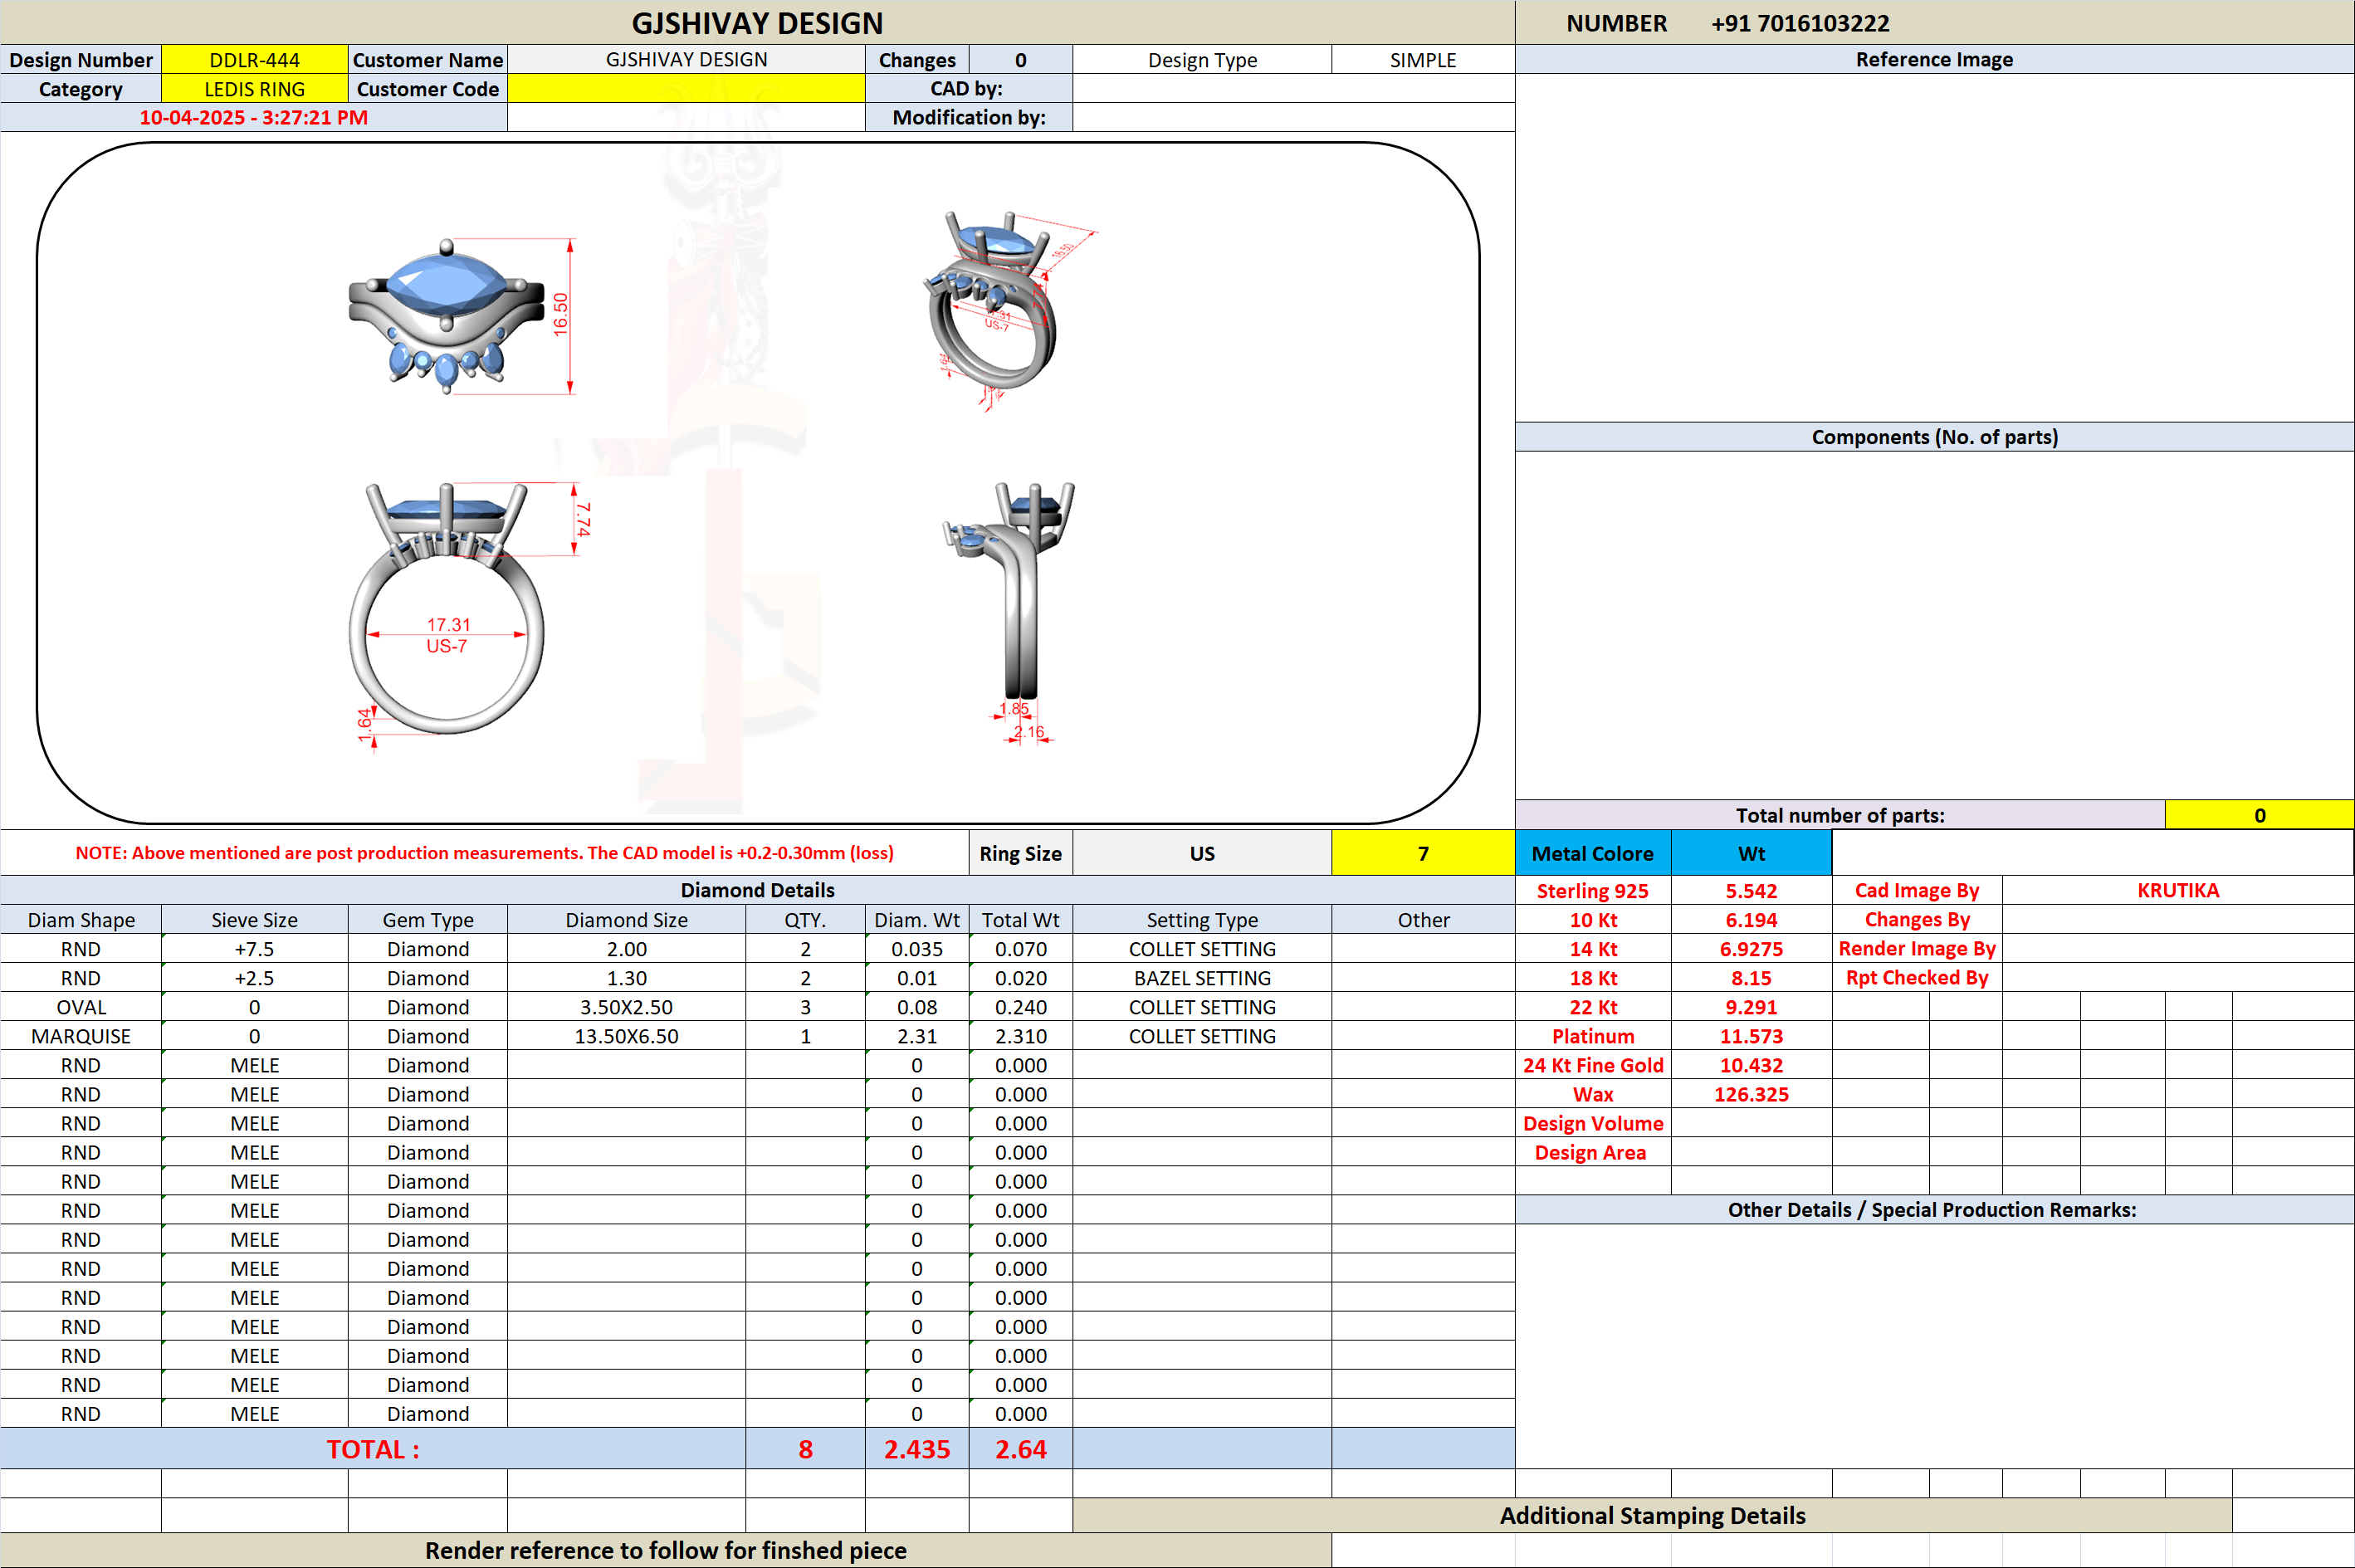Image resolution: width=2355 pixels, height=1568 pixels.
Task: Click the +7.5 sieve size cell
Action: [x=254, y=949]
